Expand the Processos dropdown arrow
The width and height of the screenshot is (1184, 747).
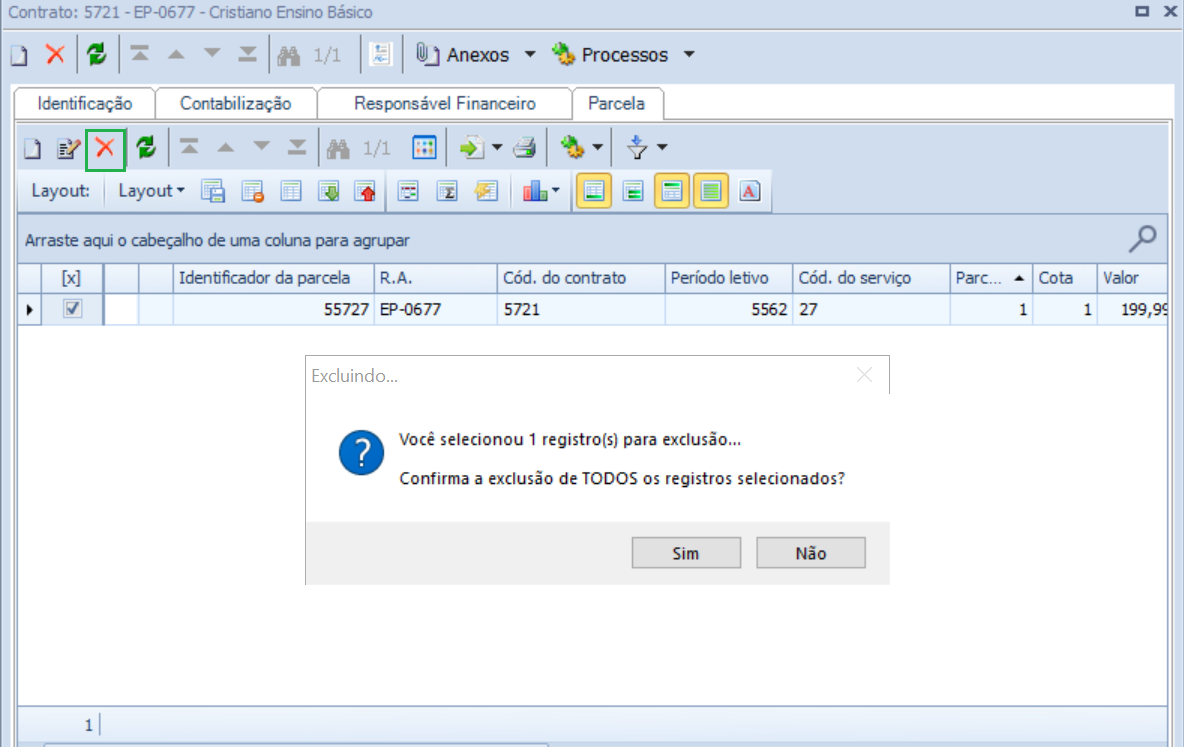[689, 54]
